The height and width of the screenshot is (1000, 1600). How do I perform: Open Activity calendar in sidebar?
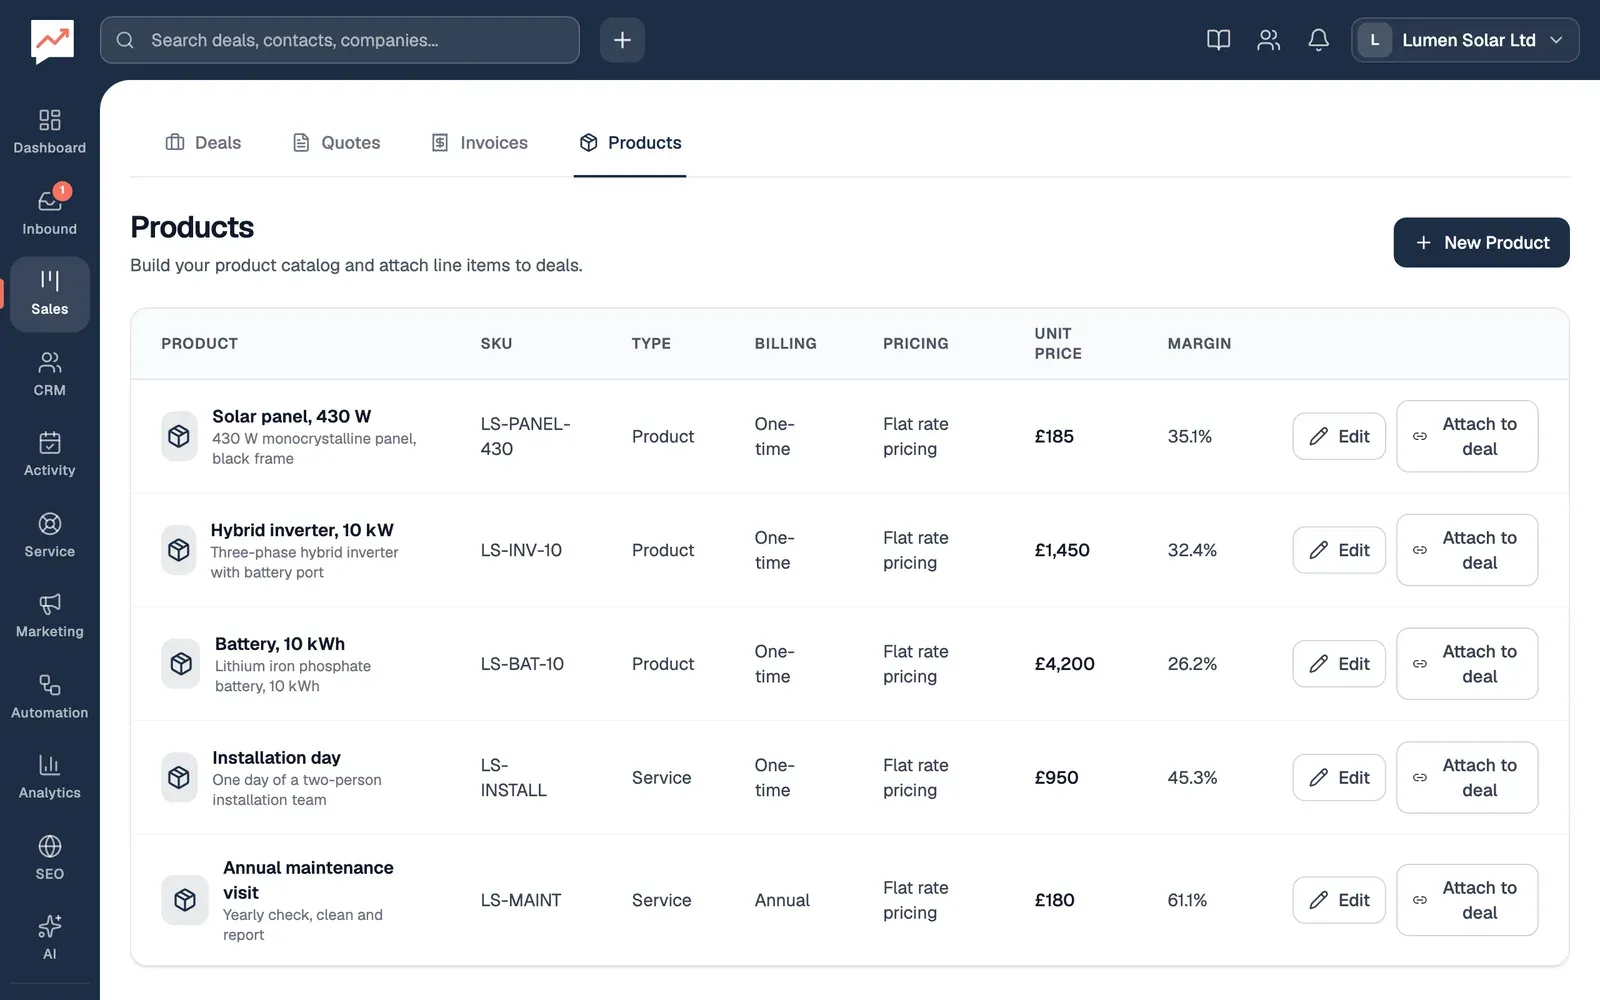(49, 455)
